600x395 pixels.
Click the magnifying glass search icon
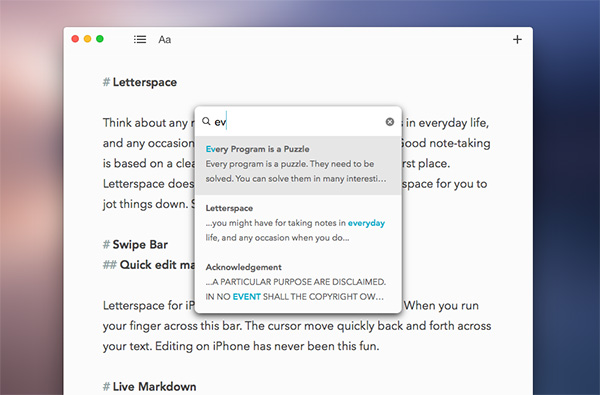pos(206,121)
